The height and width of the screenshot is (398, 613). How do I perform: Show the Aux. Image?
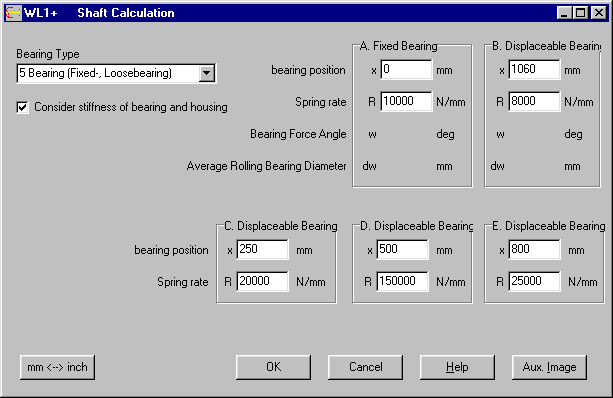(549, 367)
